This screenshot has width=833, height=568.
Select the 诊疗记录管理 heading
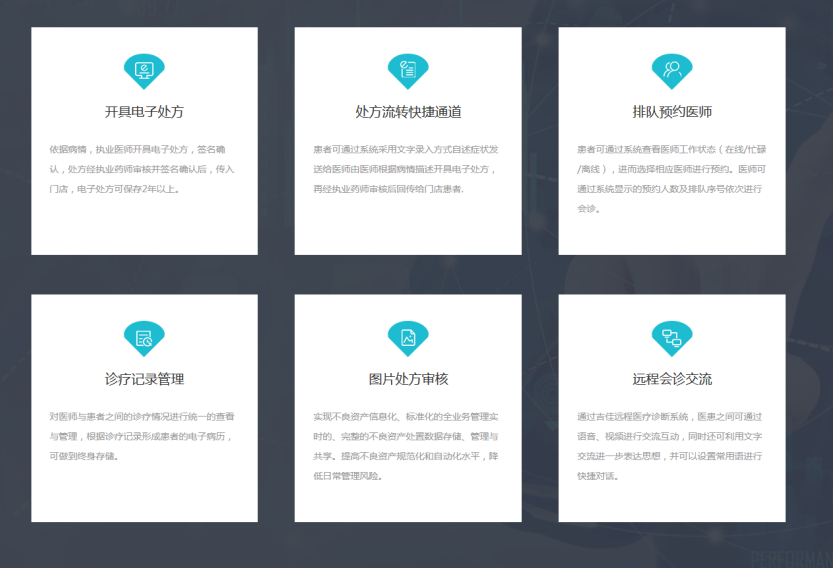tap(144, 379)
